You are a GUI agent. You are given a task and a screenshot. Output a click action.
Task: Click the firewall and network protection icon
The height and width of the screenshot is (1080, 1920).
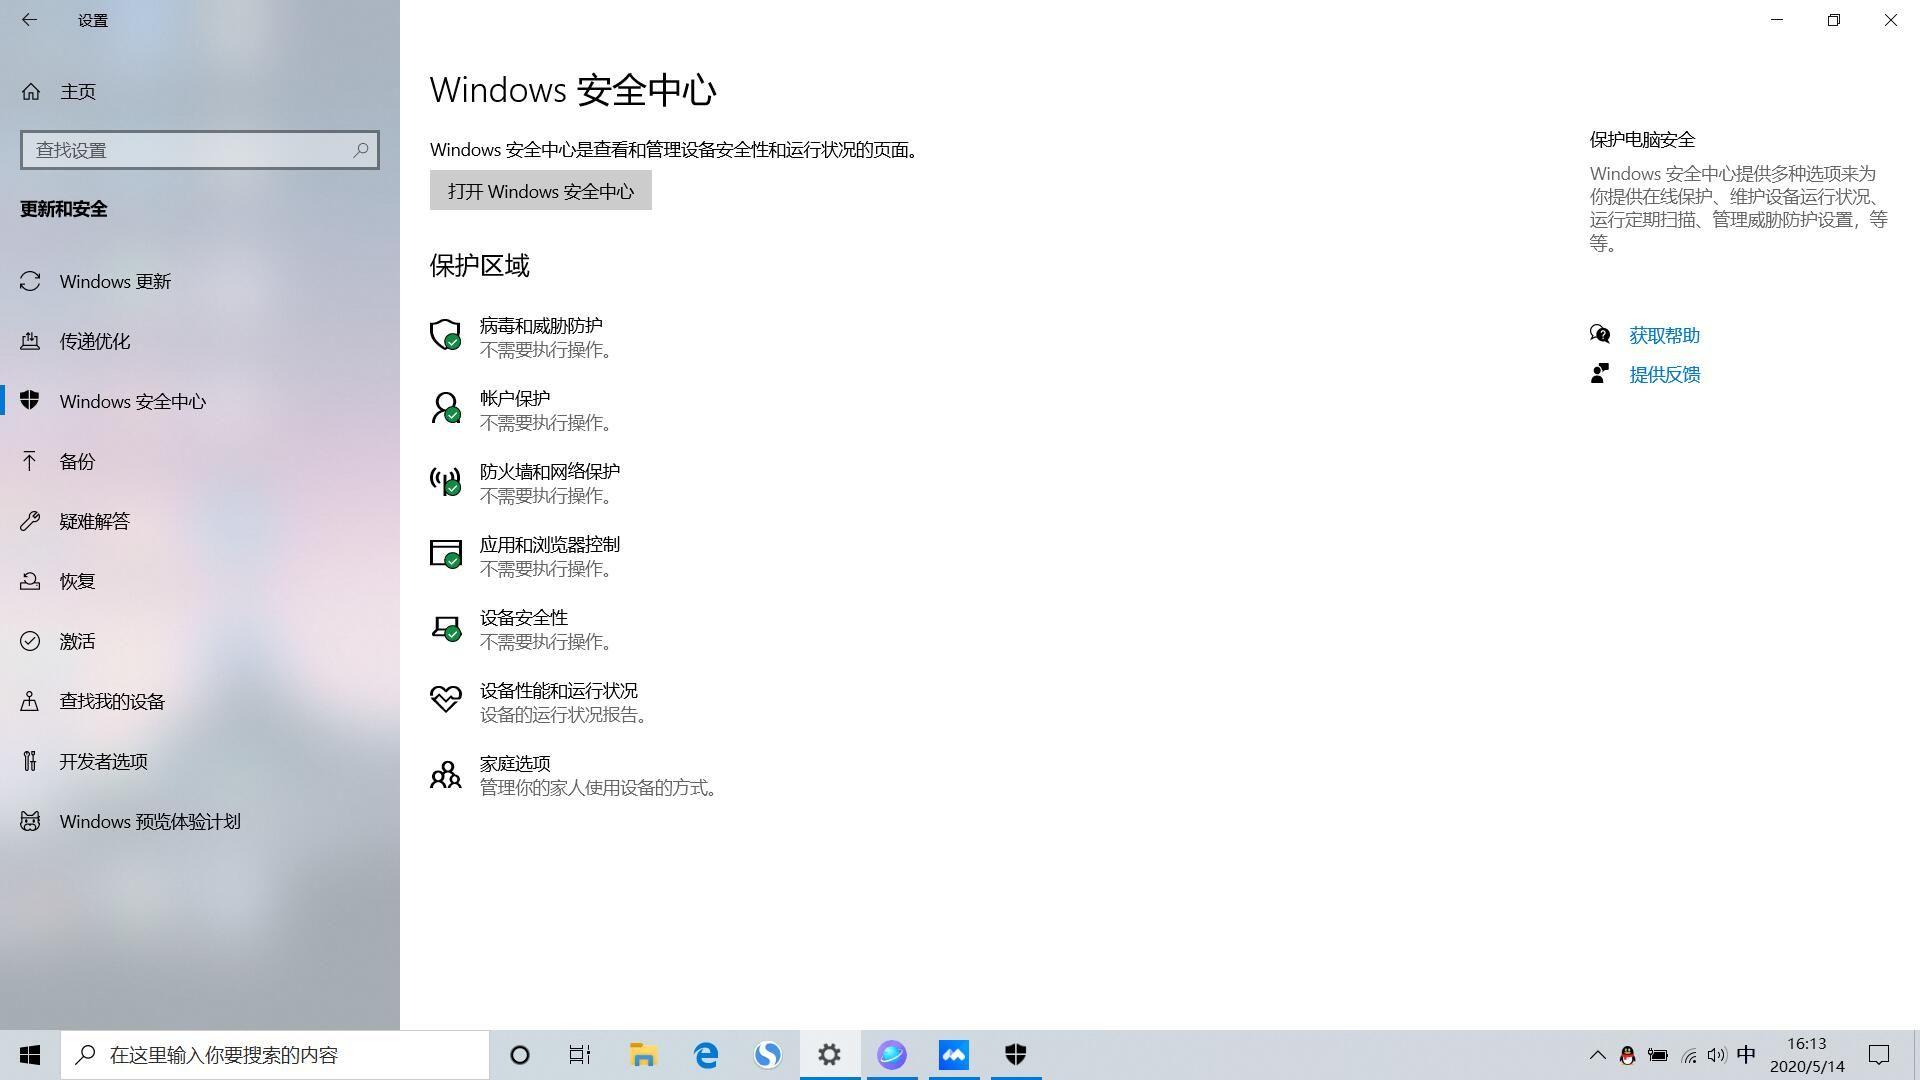445,481
